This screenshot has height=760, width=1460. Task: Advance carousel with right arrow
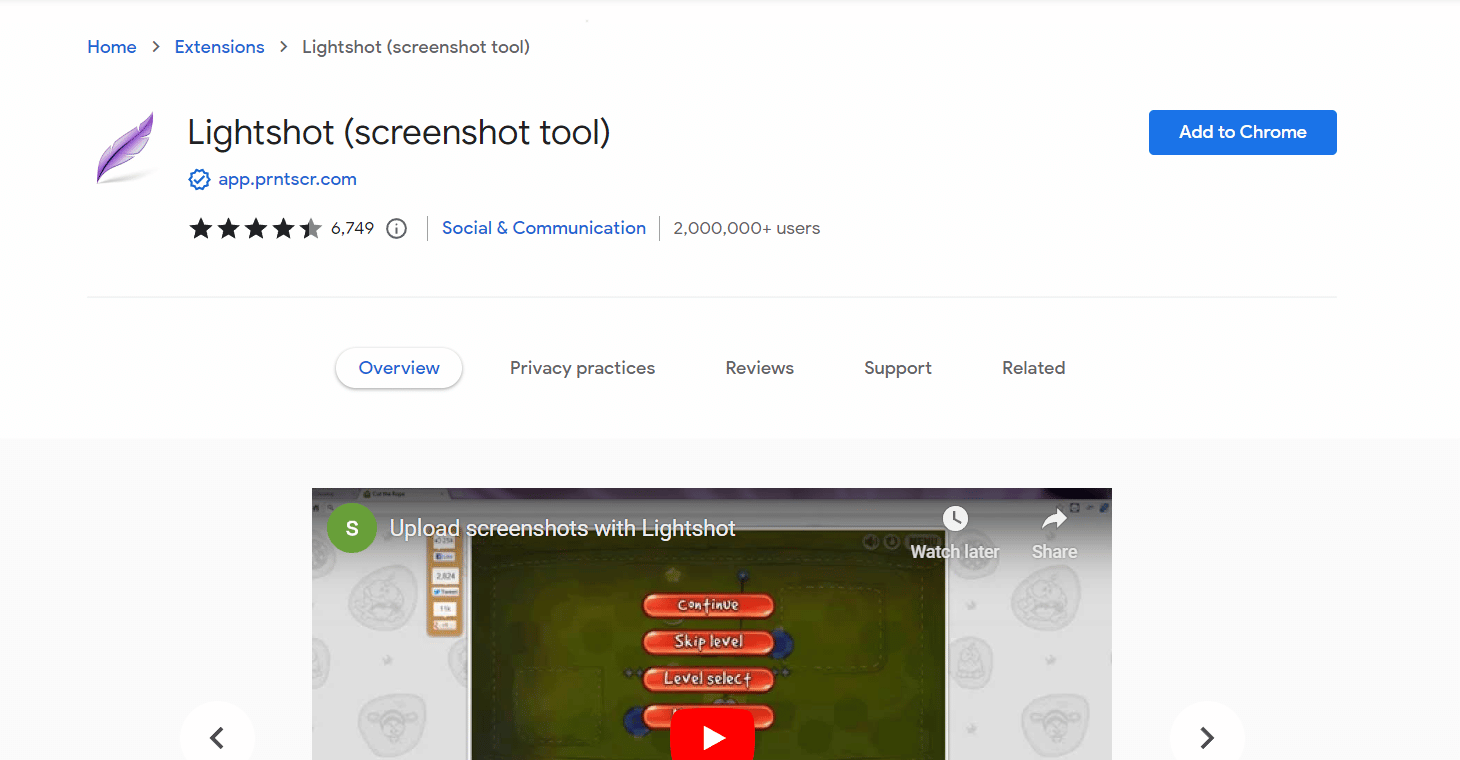1207,737
